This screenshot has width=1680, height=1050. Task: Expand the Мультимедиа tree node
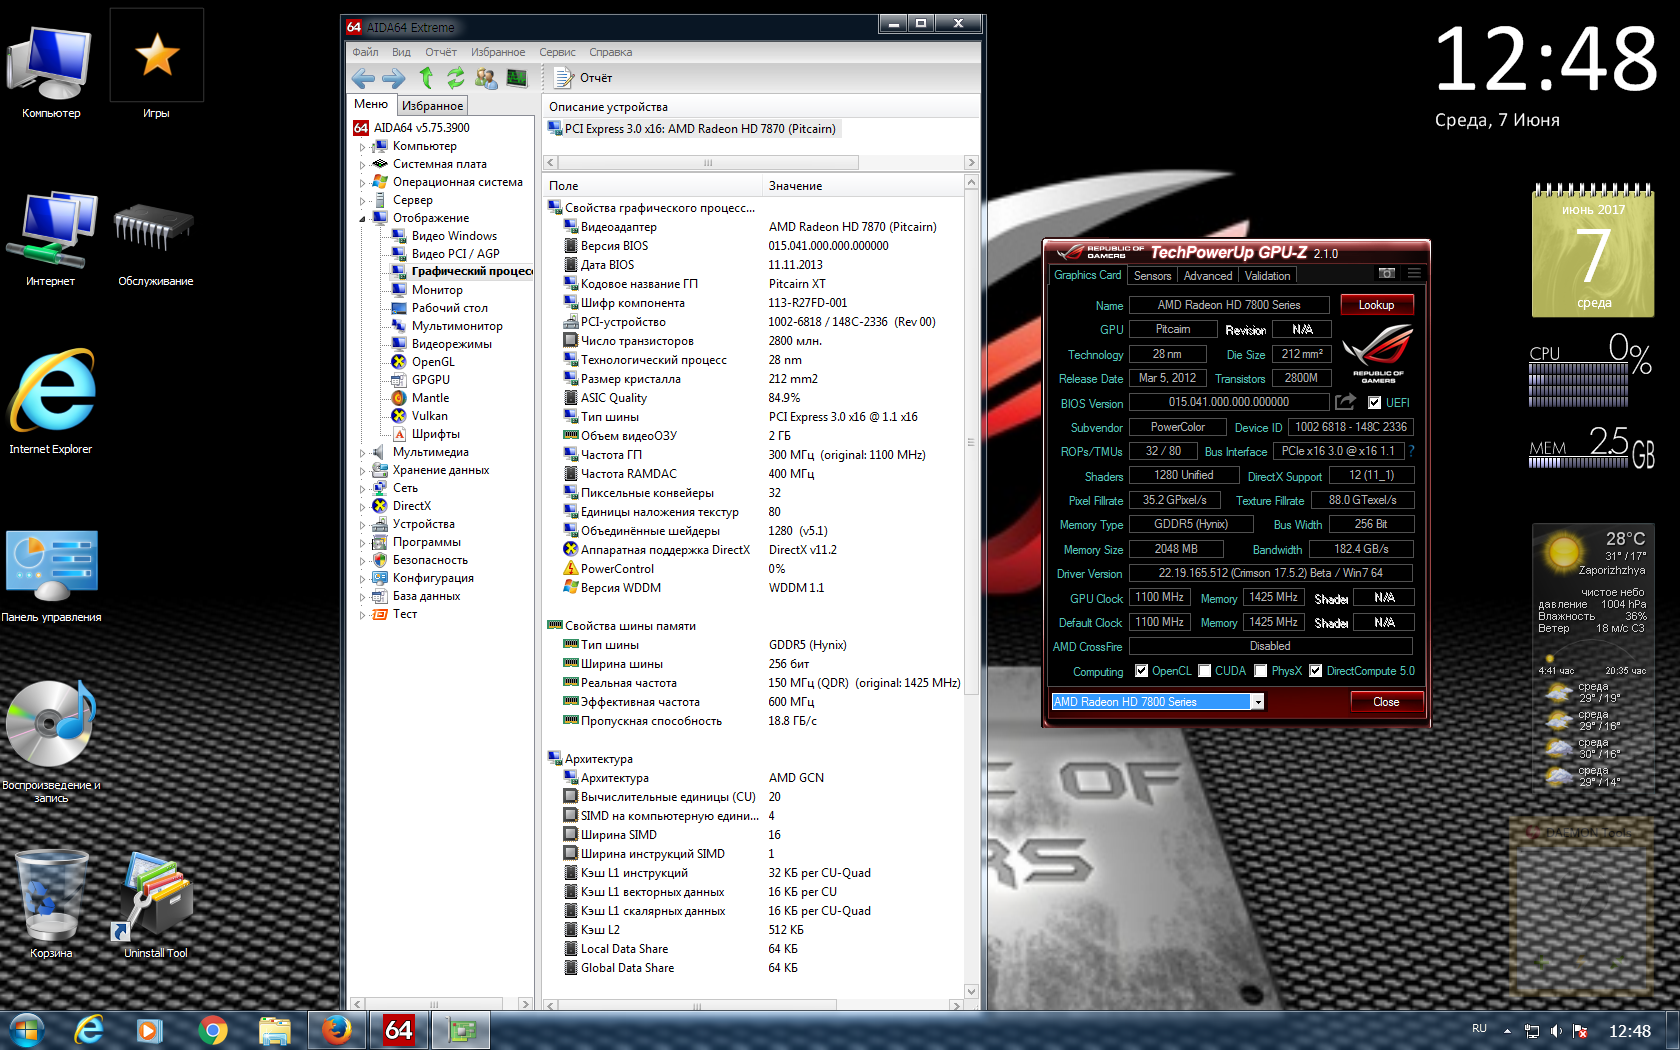coord(362,453)
